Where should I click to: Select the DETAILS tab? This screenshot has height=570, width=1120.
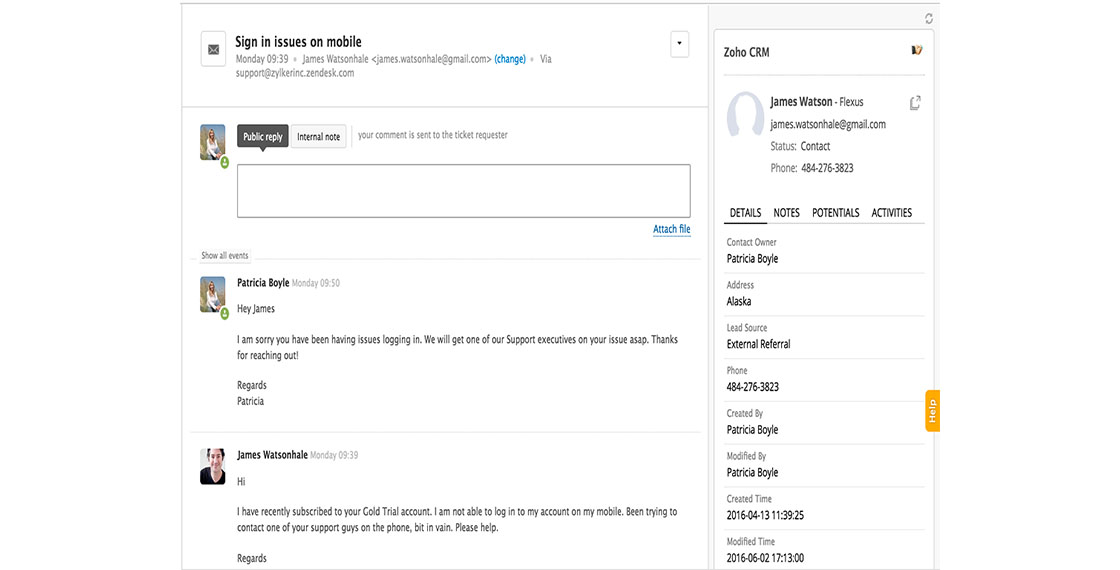pyautogui.click(x=745, y=213)
